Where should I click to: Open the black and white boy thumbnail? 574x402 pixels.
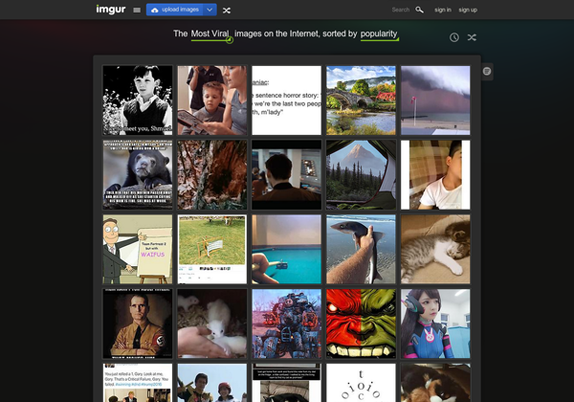(x=137, y=100)
